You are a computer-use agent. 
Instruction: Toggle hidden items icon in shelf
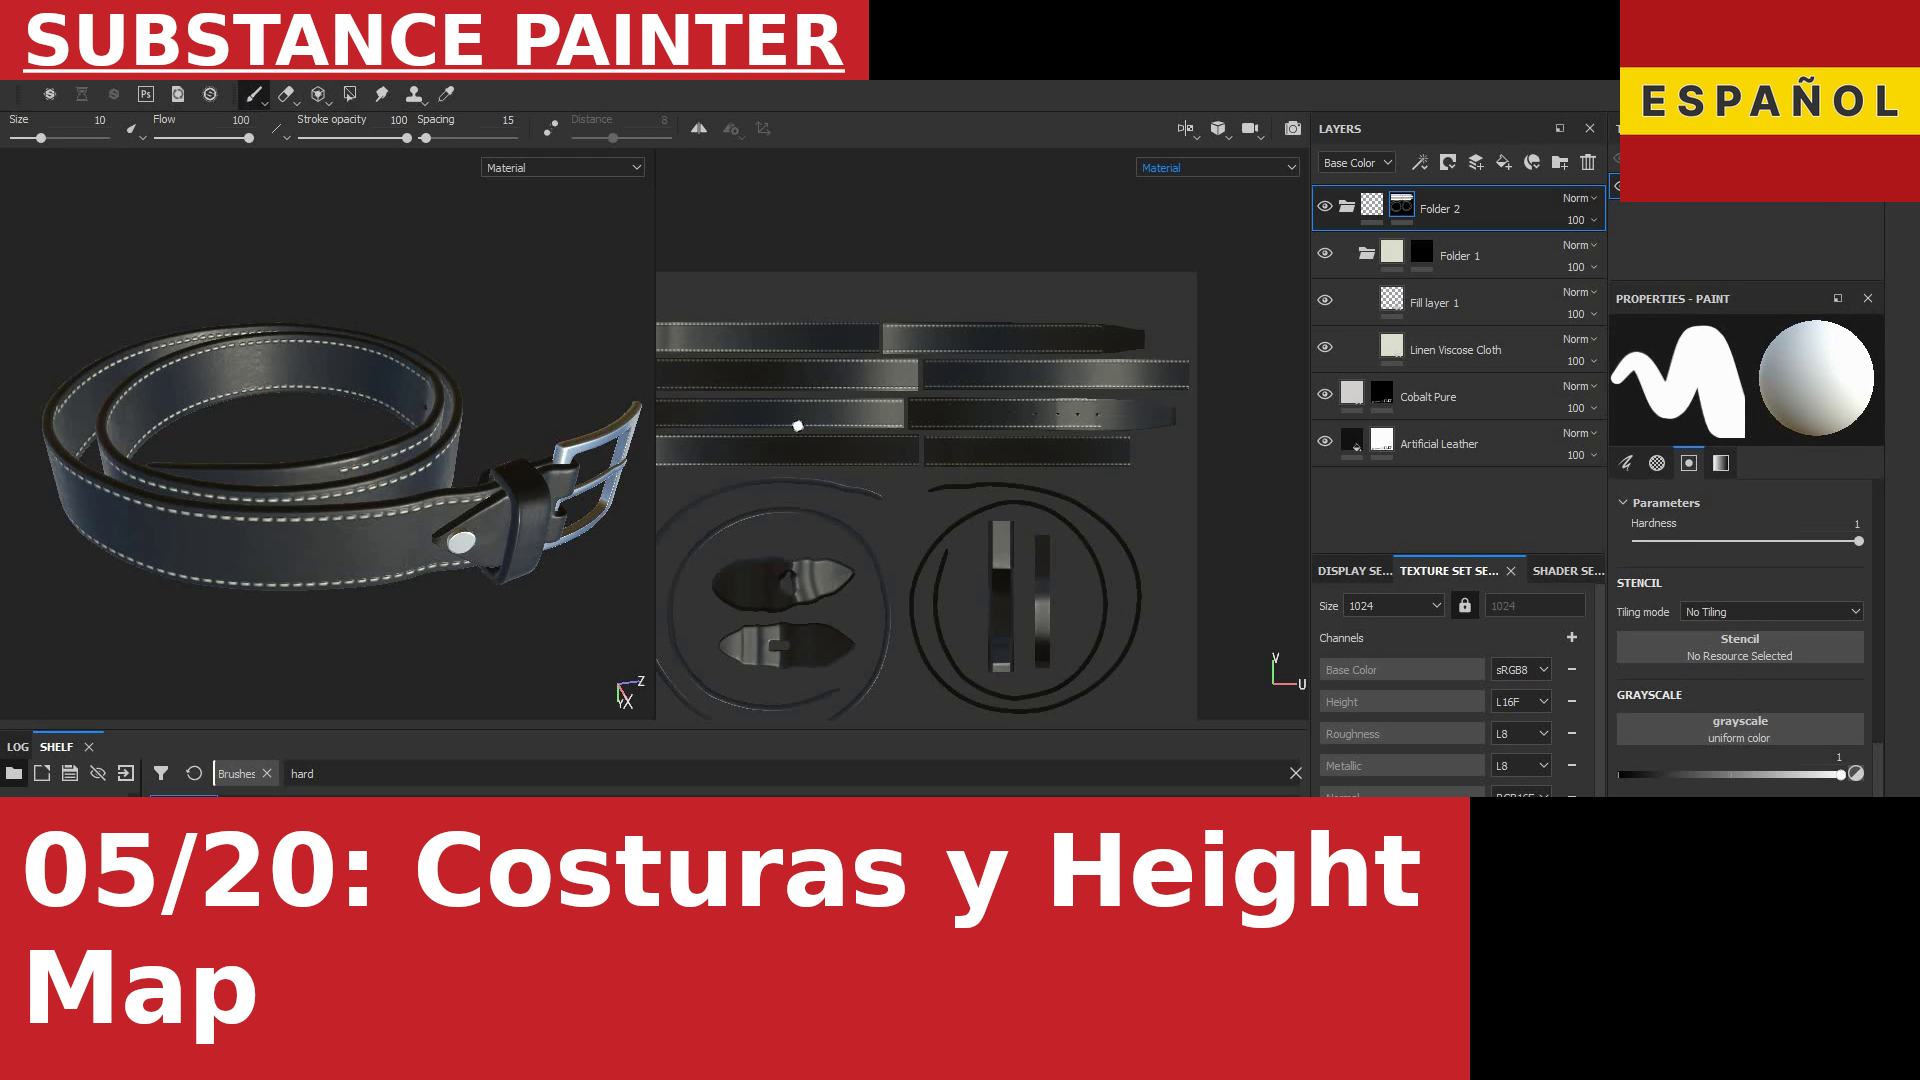(98, 773)
